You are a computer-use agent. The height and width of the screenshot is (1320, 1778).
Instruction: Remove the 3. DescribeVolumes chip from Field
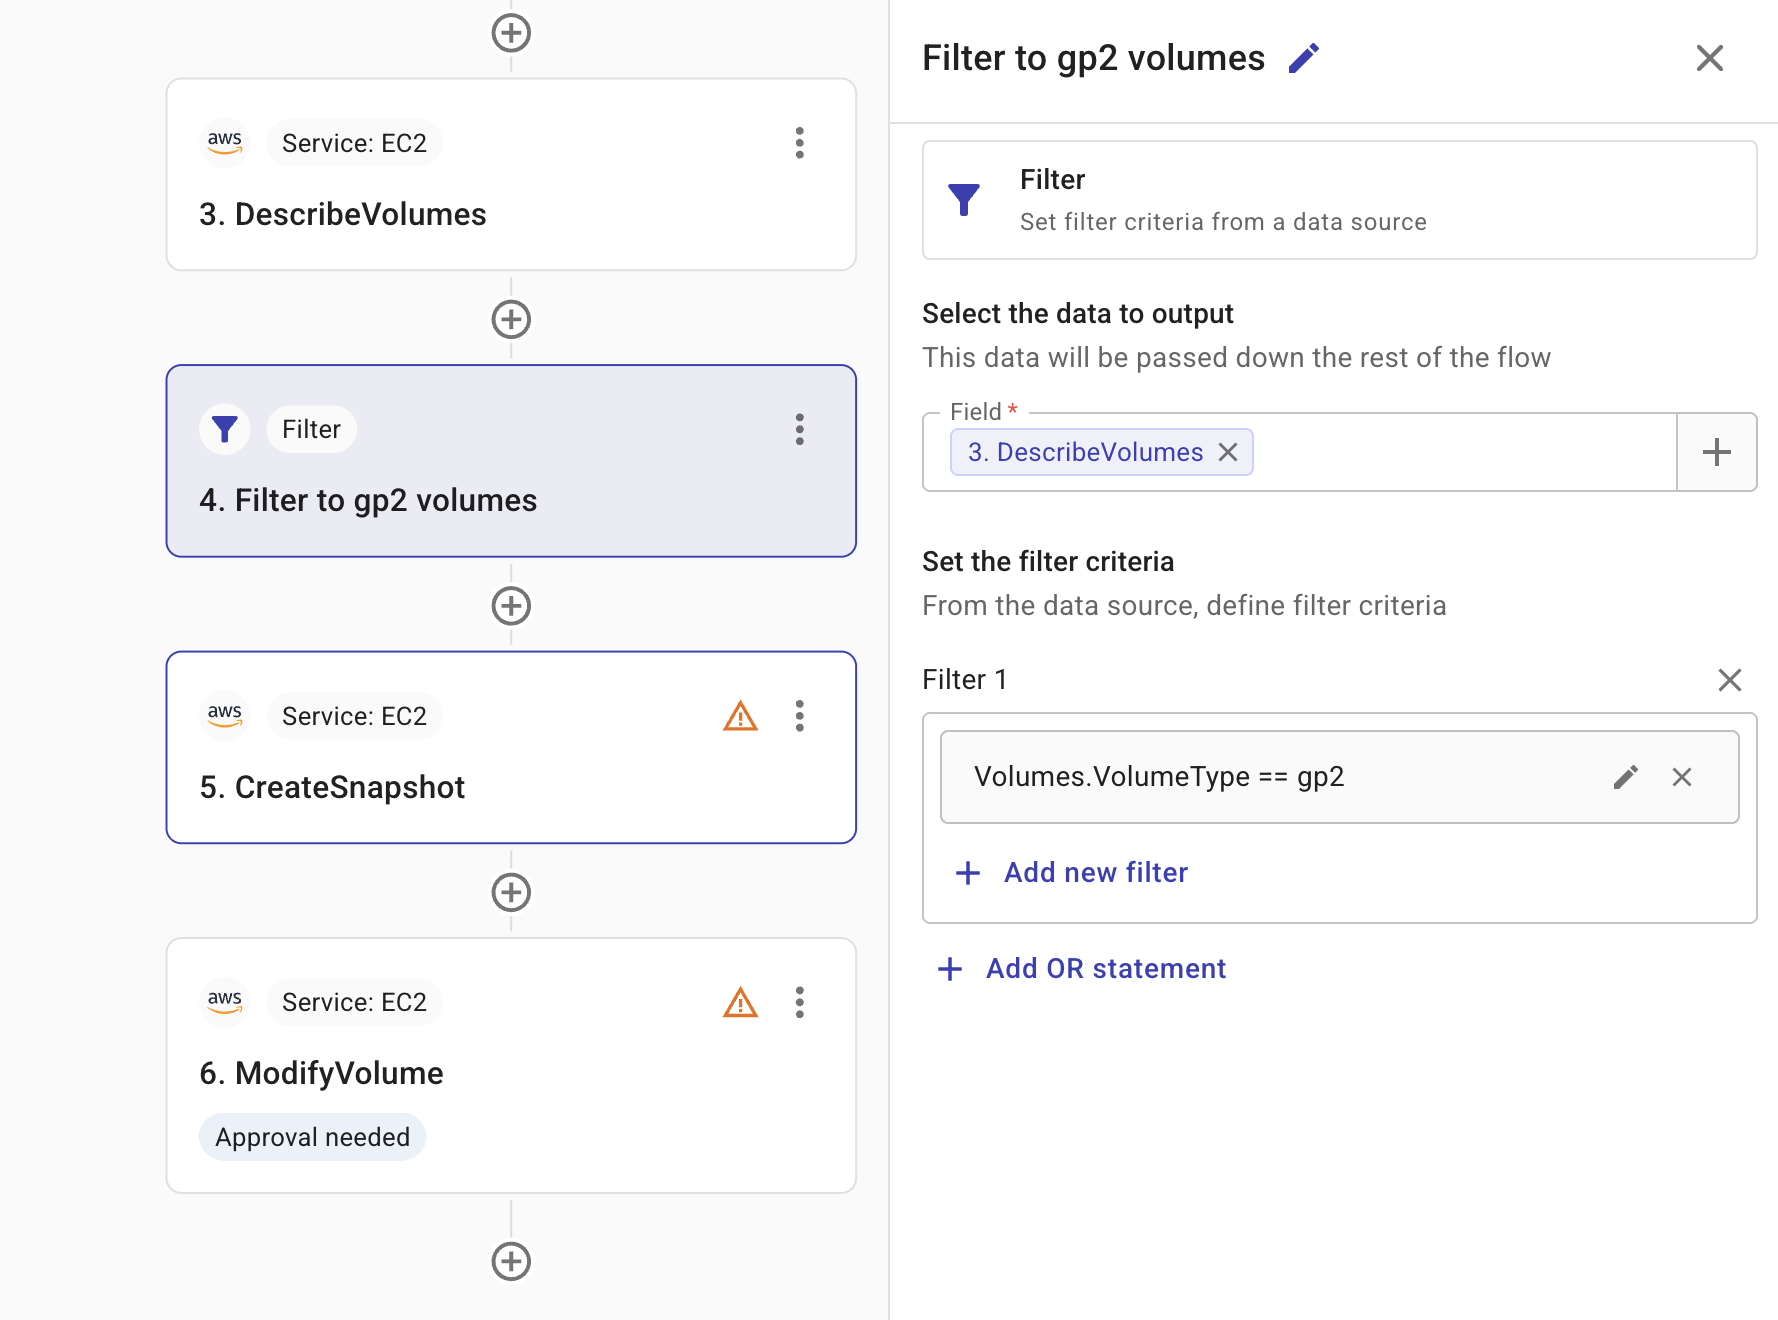click(1228, 452)
